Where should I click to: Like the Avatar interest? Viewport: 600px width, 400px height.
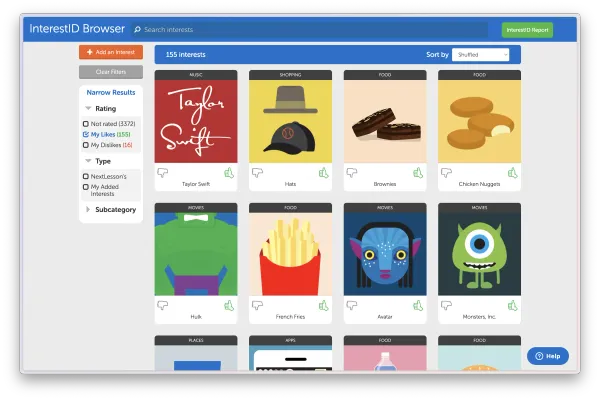[418, 305]
